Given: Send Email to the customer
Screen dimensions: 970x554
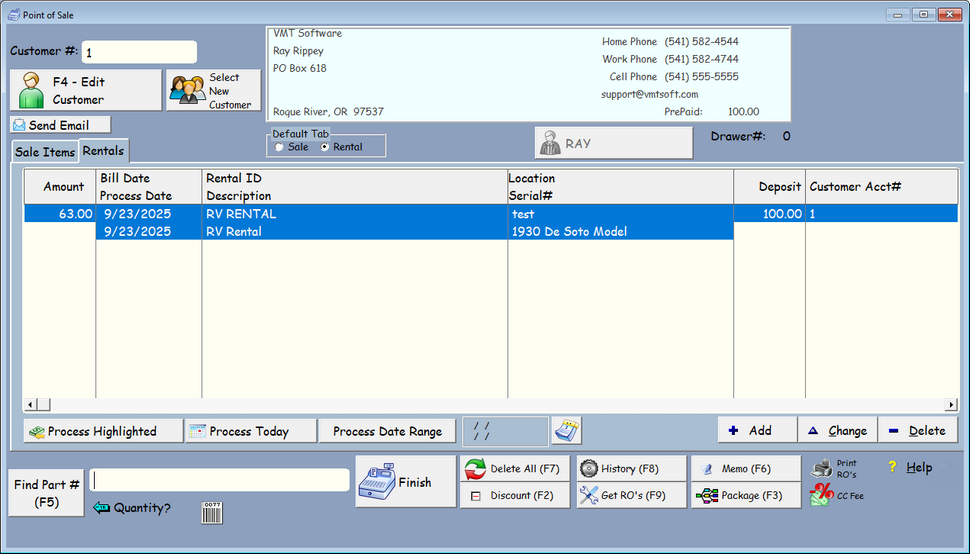Looking at the screenshot, I should click(x=61, y=125).
